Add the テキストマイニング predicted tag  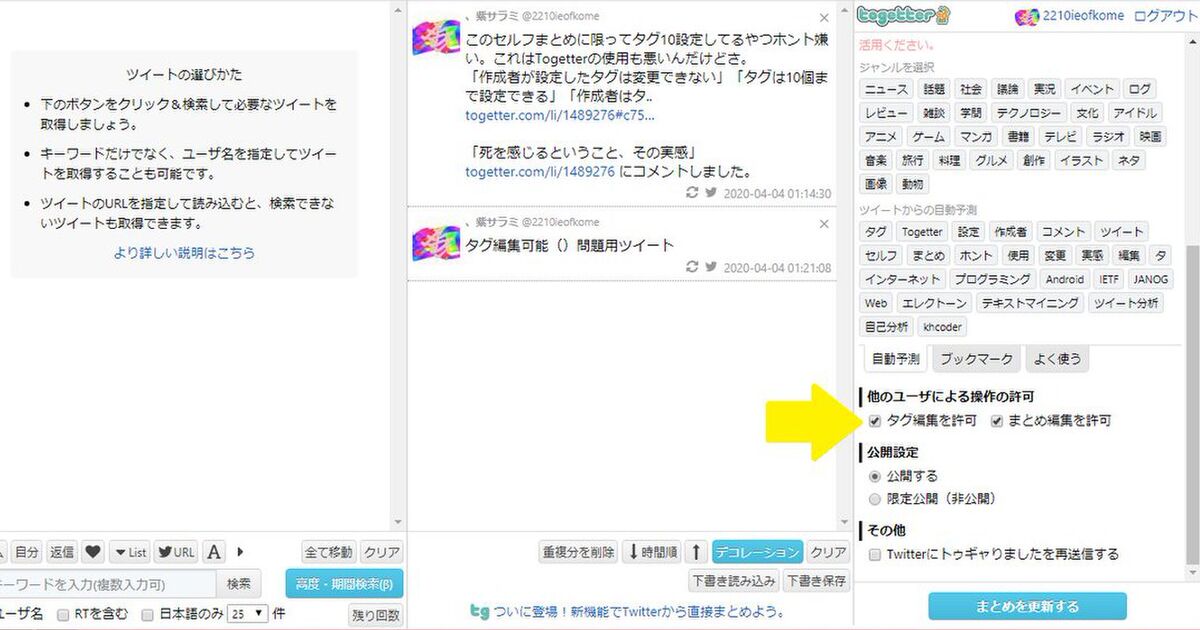click(x=1030, y=303)
